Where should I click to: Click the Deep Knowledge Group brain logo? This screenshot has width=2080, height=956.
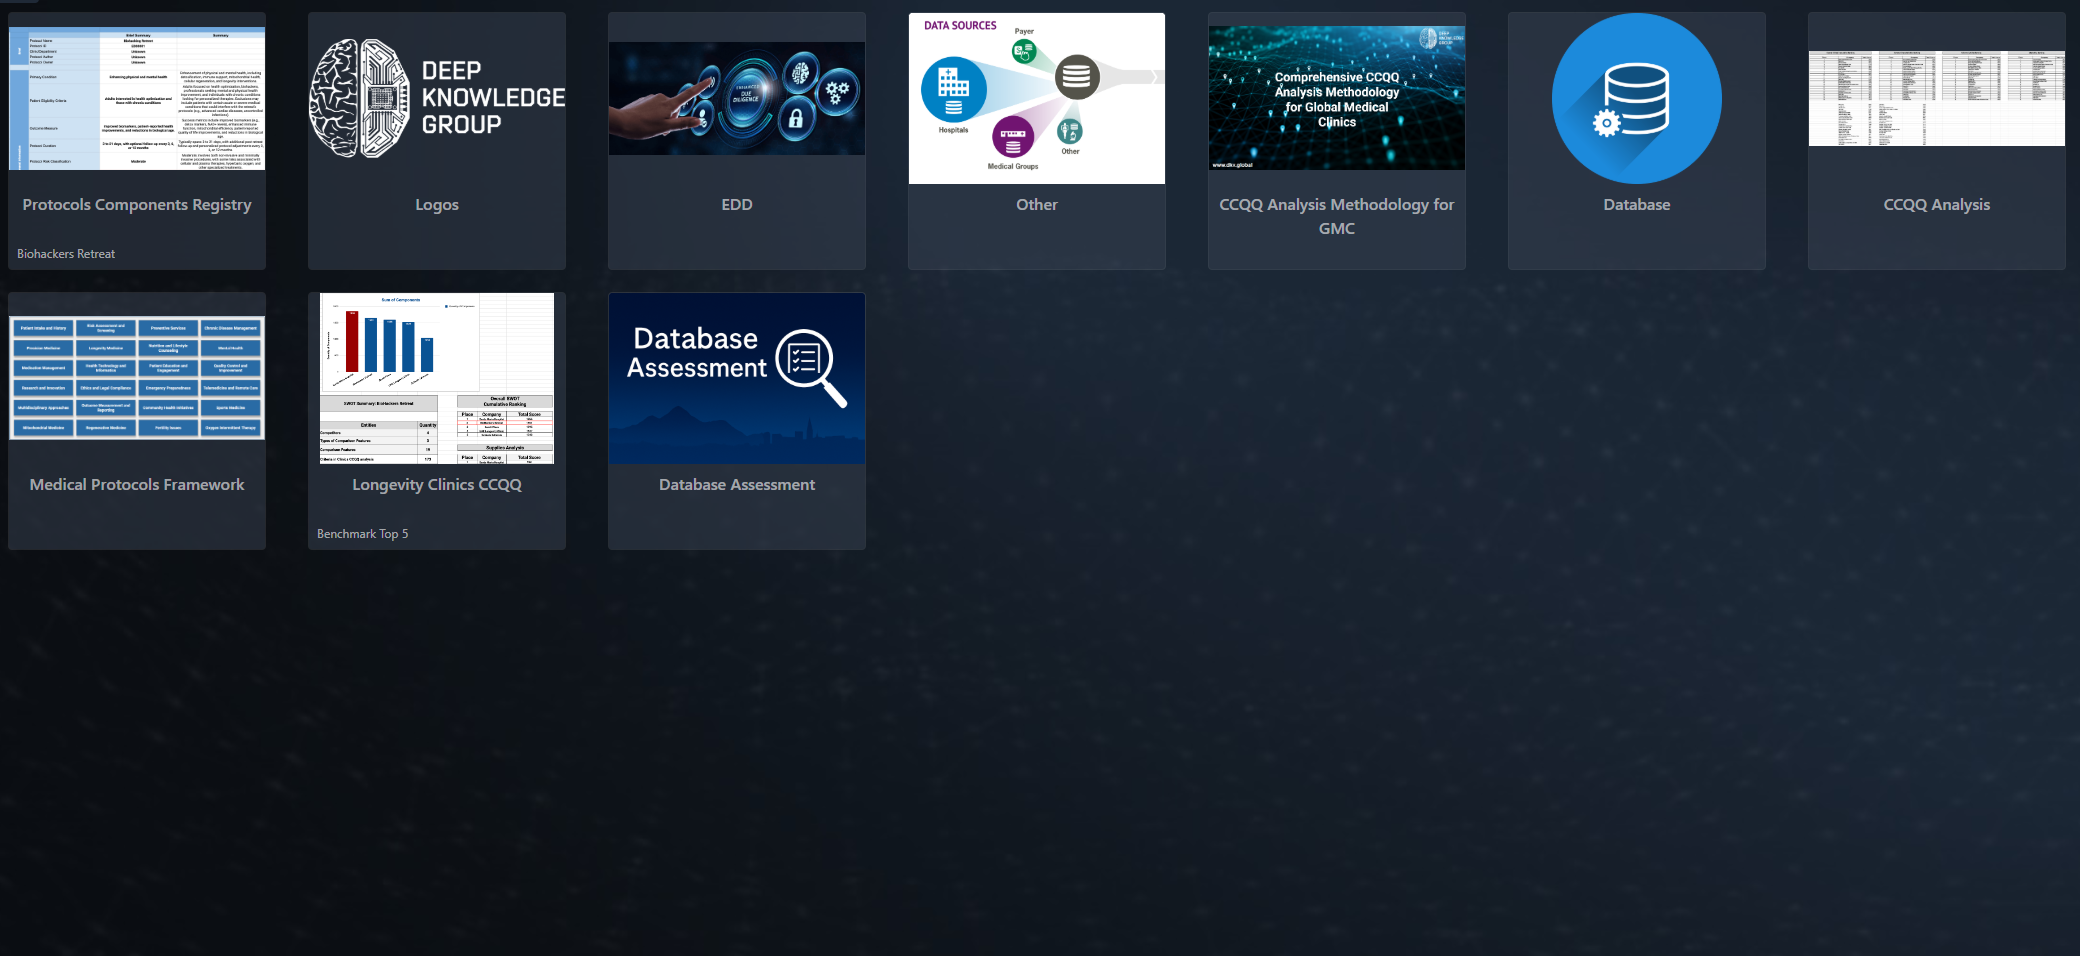[x=437, y=98]
